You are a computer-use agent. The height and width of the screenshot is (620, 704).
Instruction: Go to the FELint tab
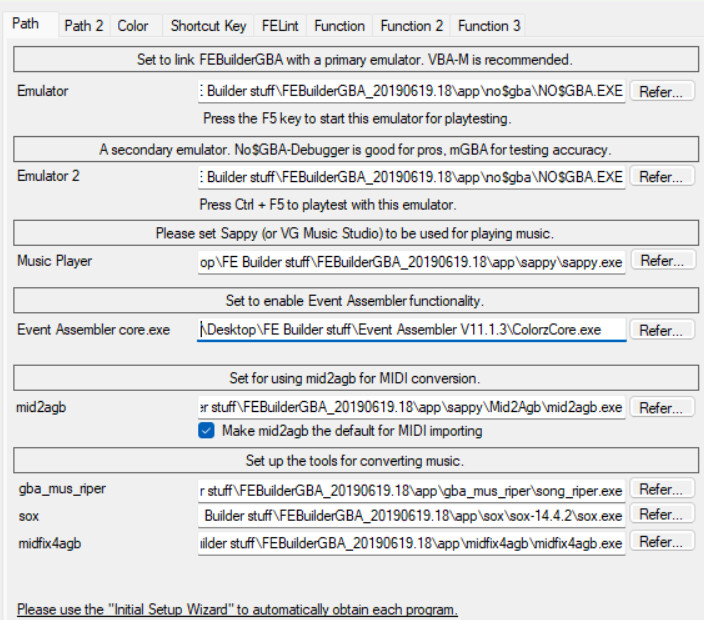pyautogui.click(x=281, y=26)
